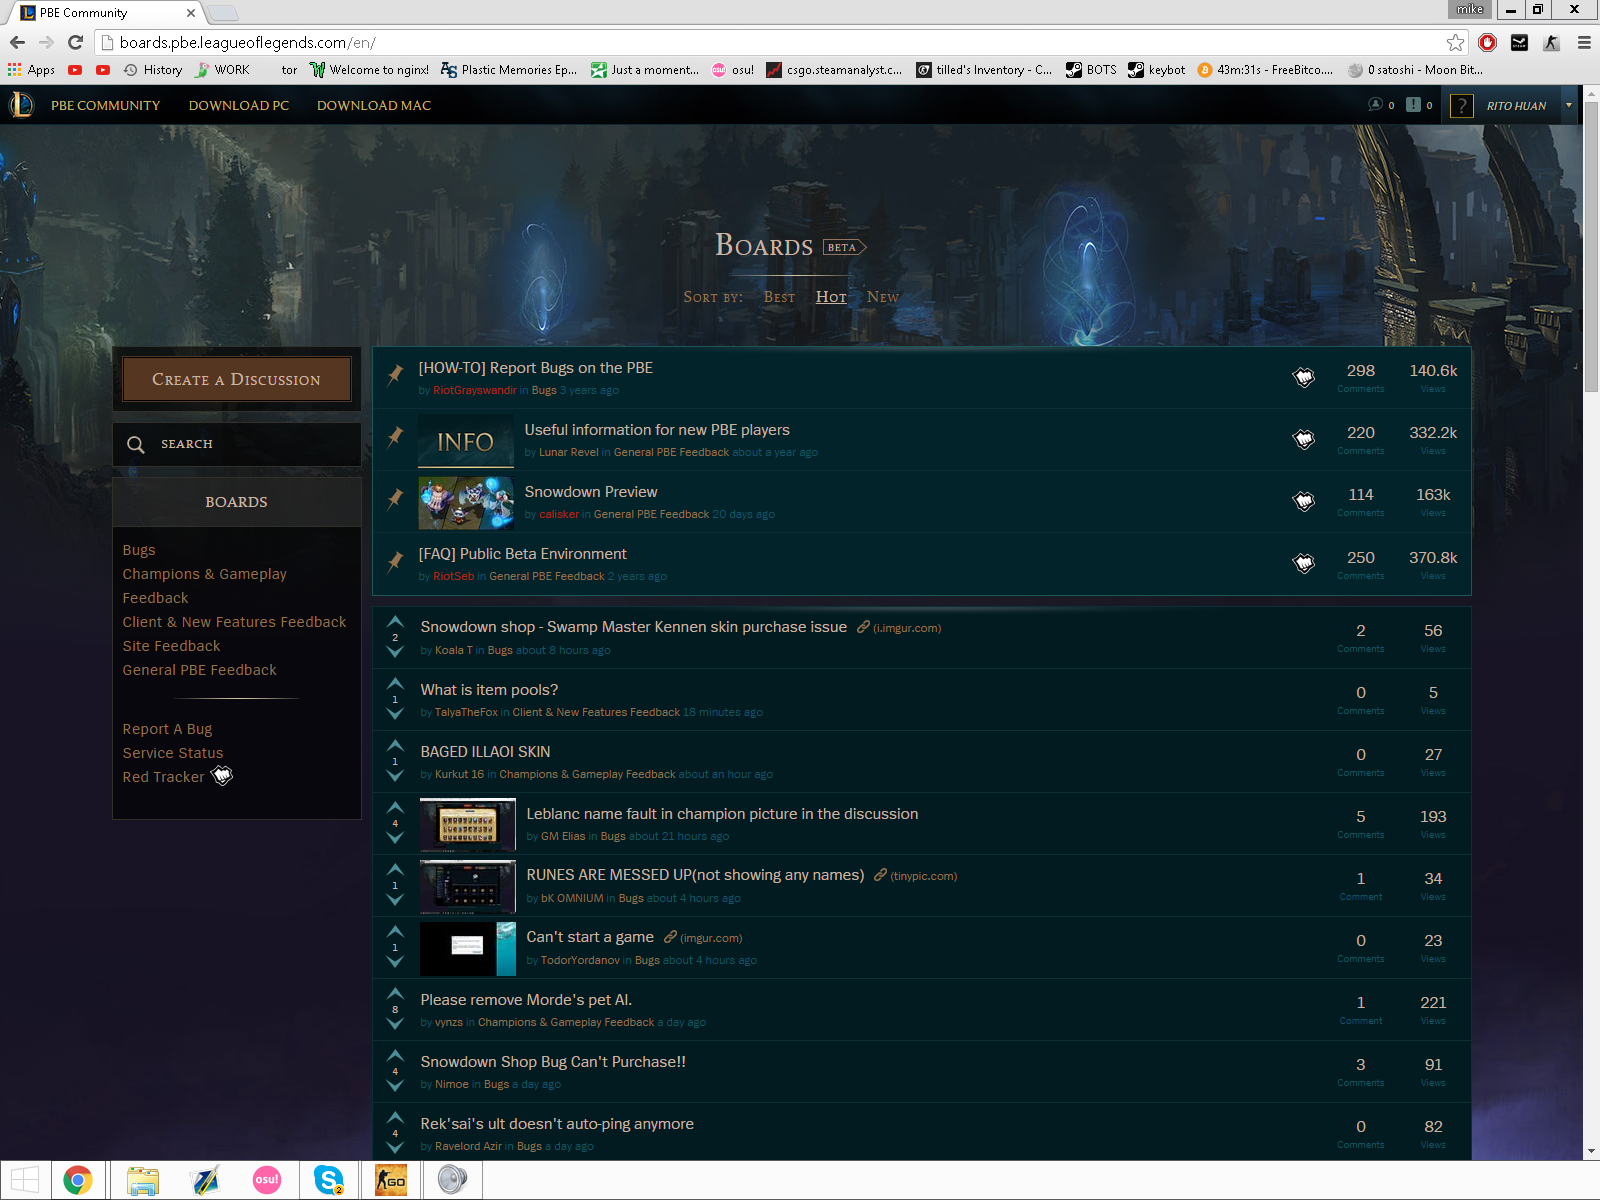1600x1200 pixels.
Task: Sort discussions by Hot
Action: (x=831, y=297)
